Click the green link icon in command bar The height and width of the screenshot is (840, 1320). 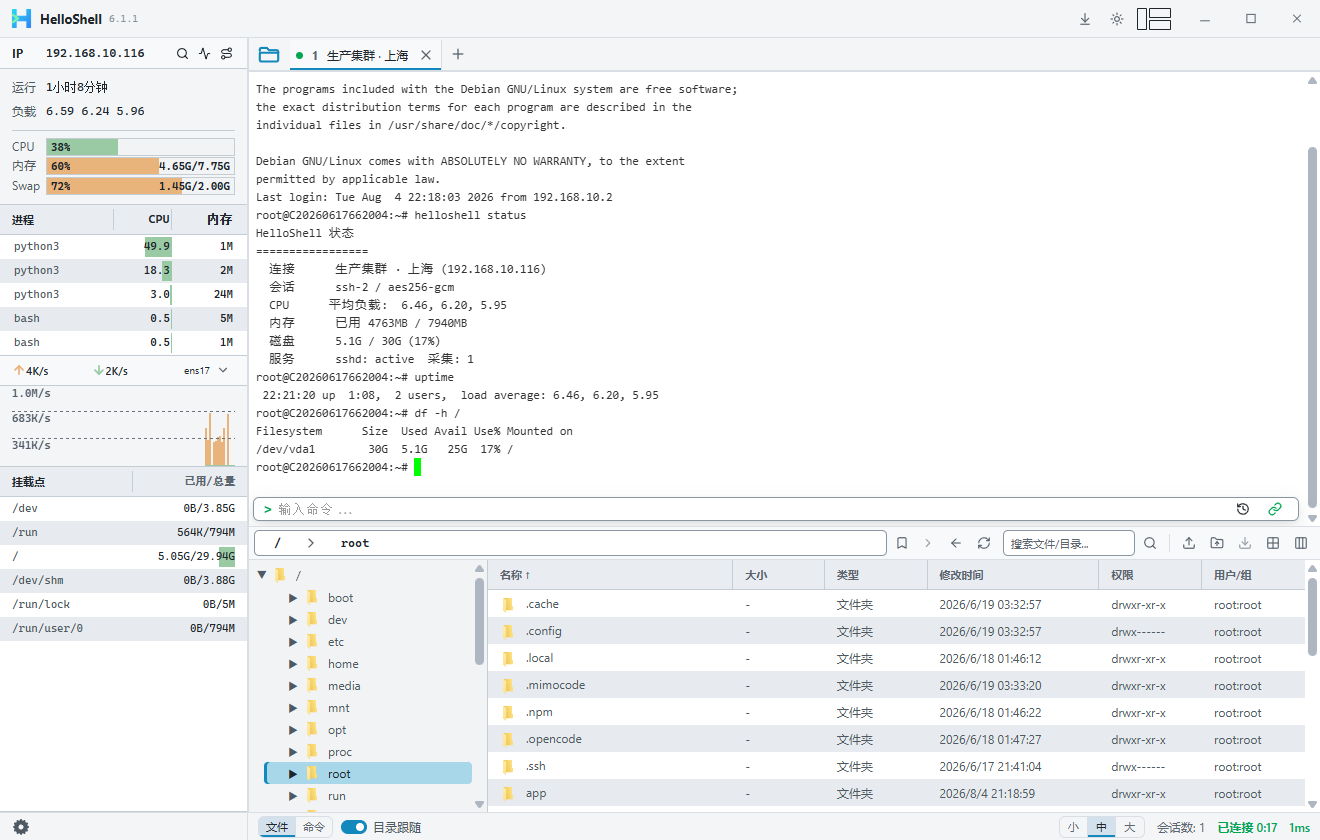tap(1275, 509)
